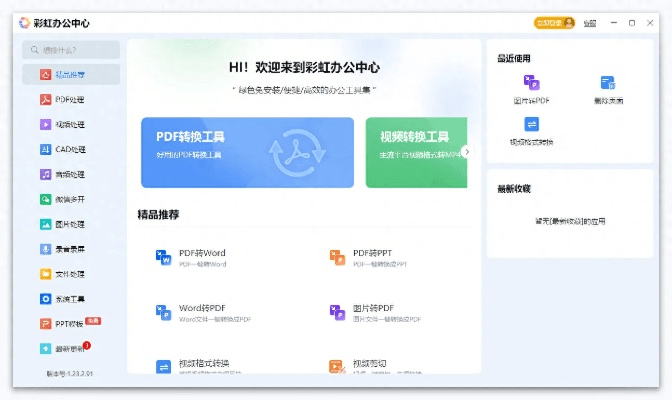Open the green 视频转换工具 banner
The image size is (672, 400).
pos(416,153)
